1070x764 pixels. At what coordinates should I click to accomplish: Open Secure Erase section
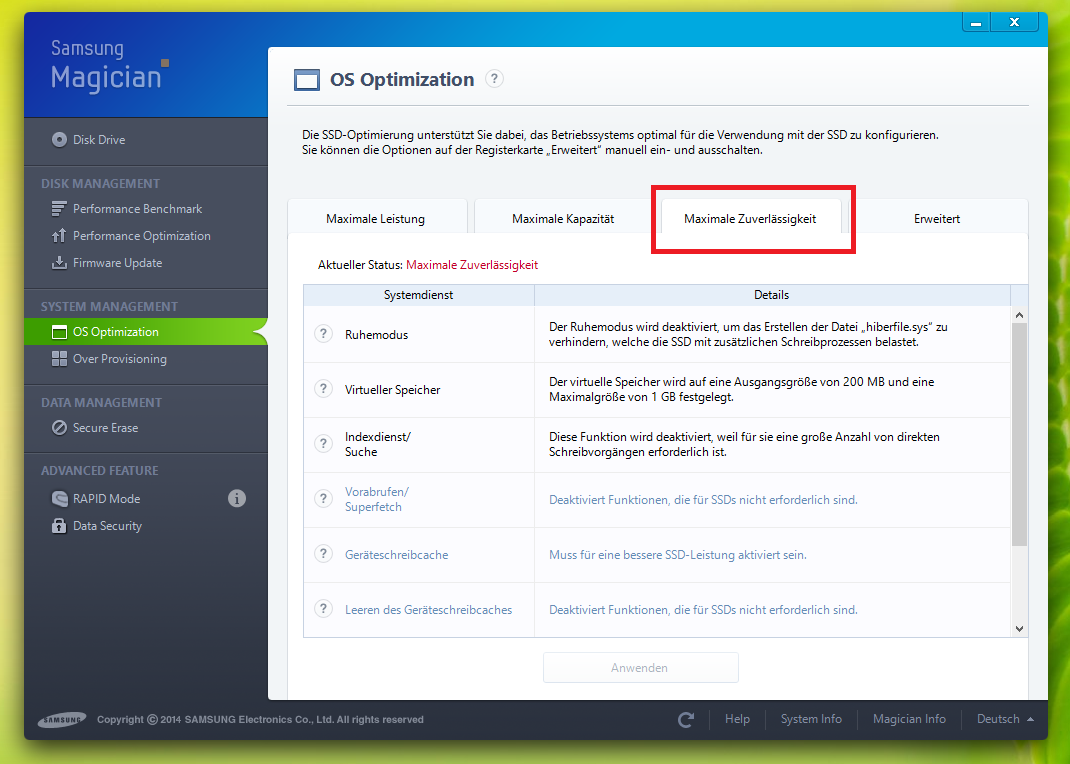click(x=96, y=428)
